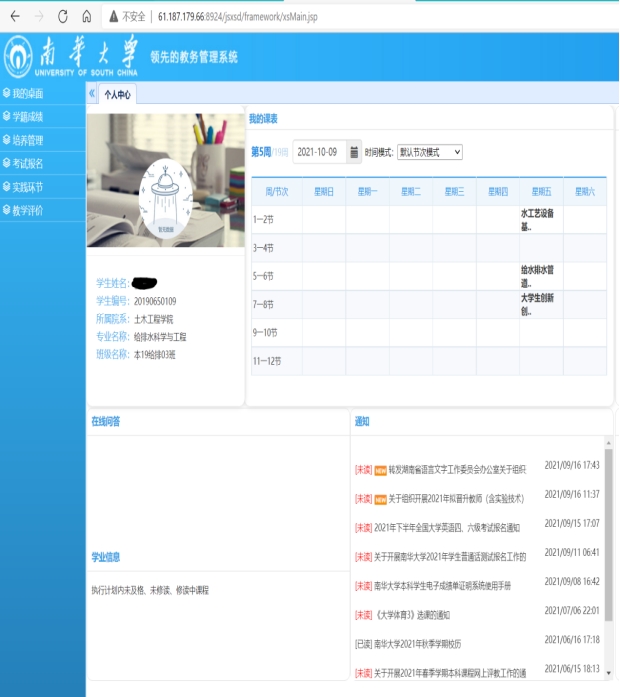This screenshot has height=697, width=620.
Task: Switch to the 个人中心 tab
Action: point(118,95)
